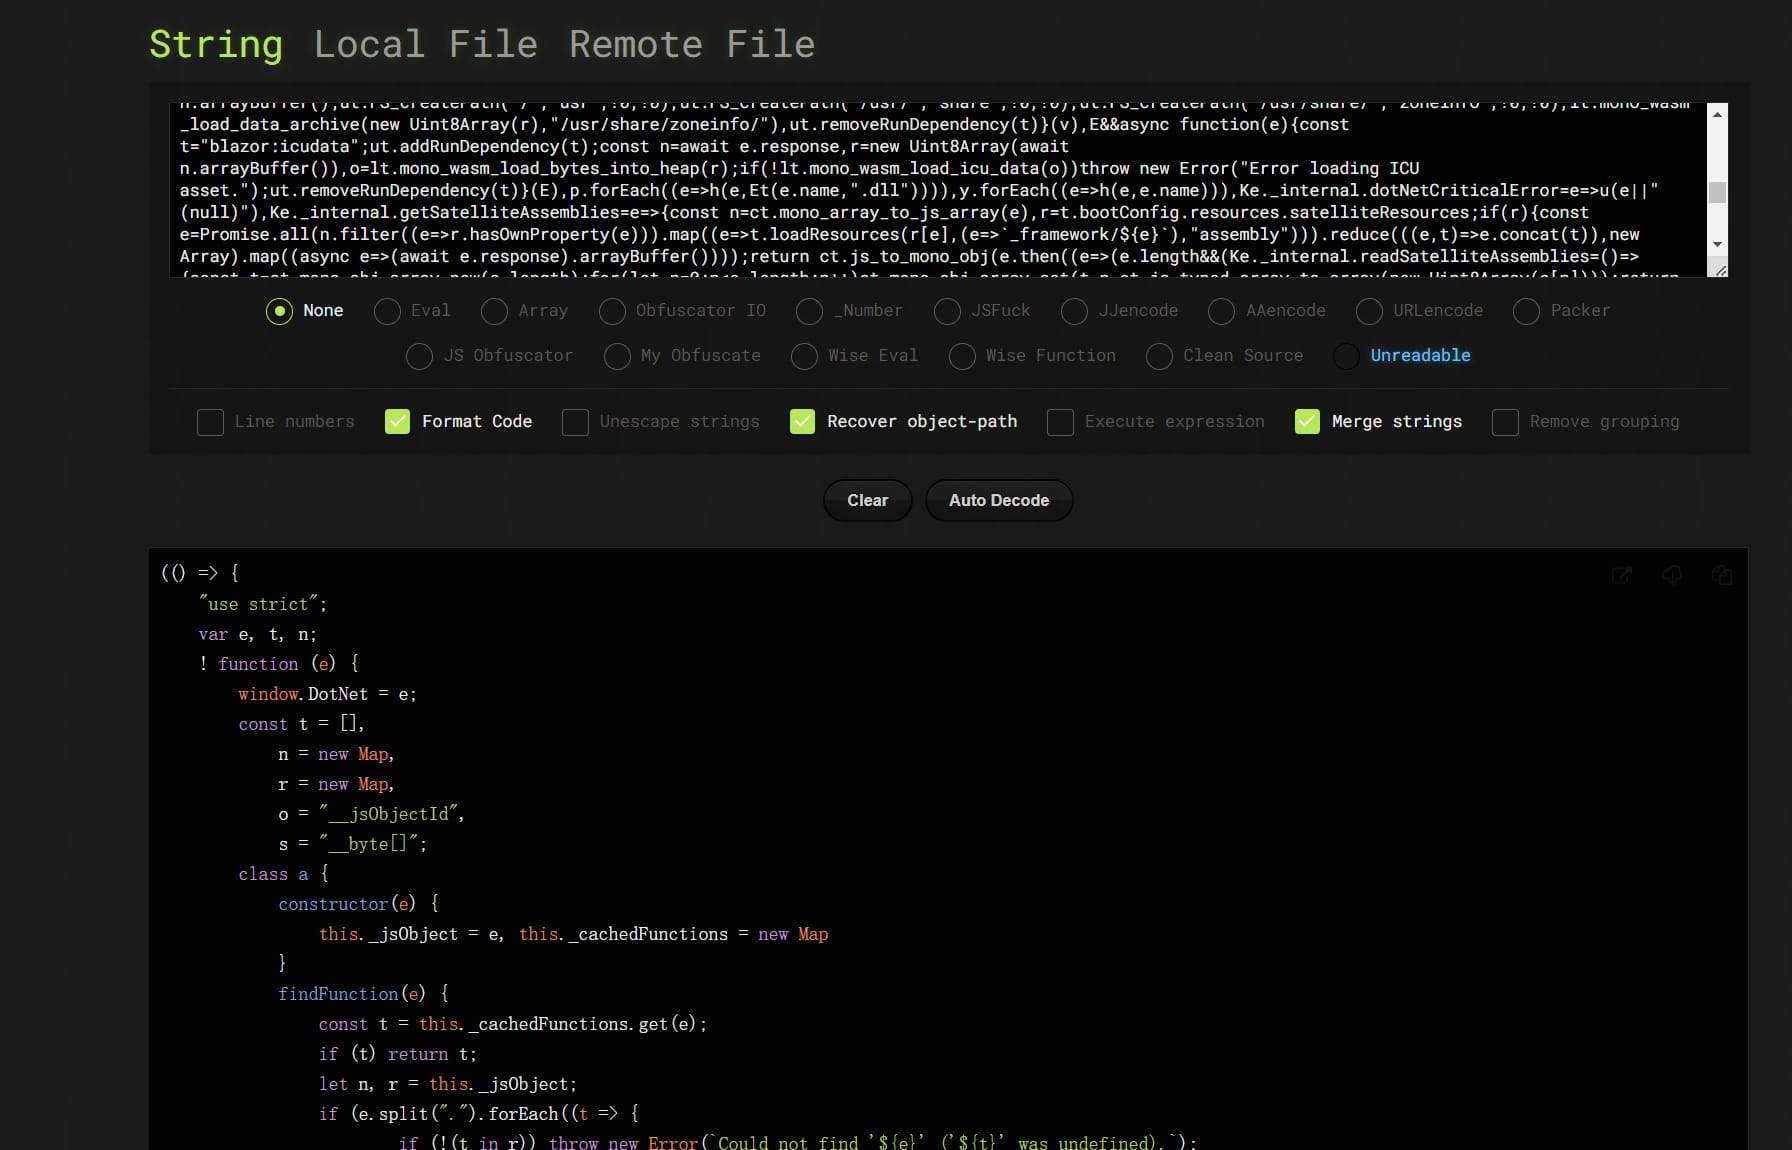Click the window.DotNet = e line
This screenshot has height=1150, width=1792.
pos(327,694)
